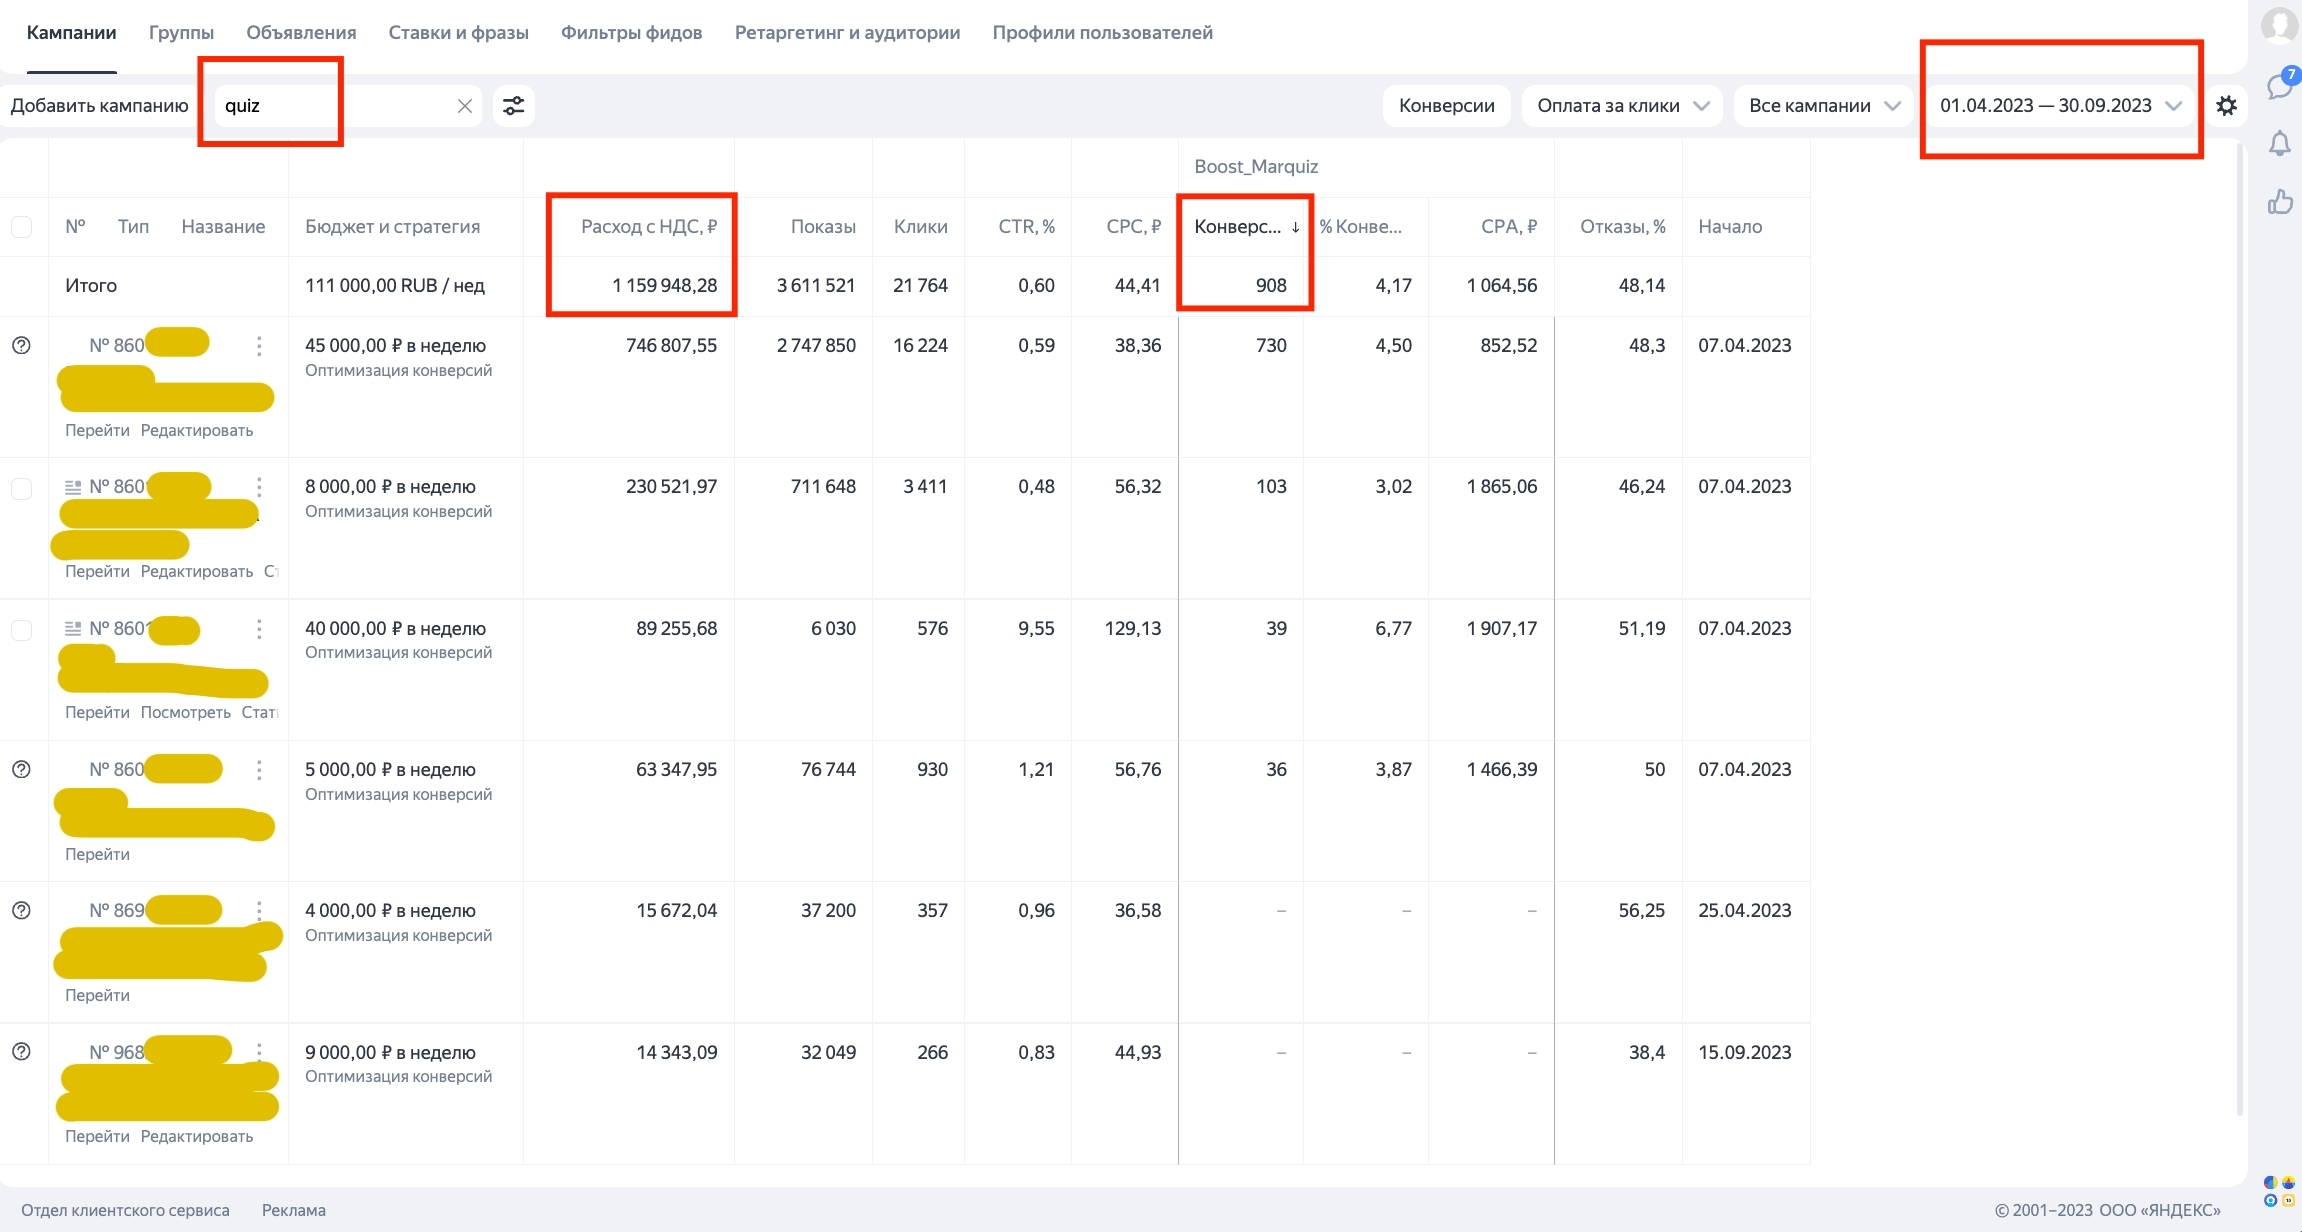Open menu for campaign with 746 807,55 spend
Screen dimensions: 2302x1232
click(x=259, y=346)
